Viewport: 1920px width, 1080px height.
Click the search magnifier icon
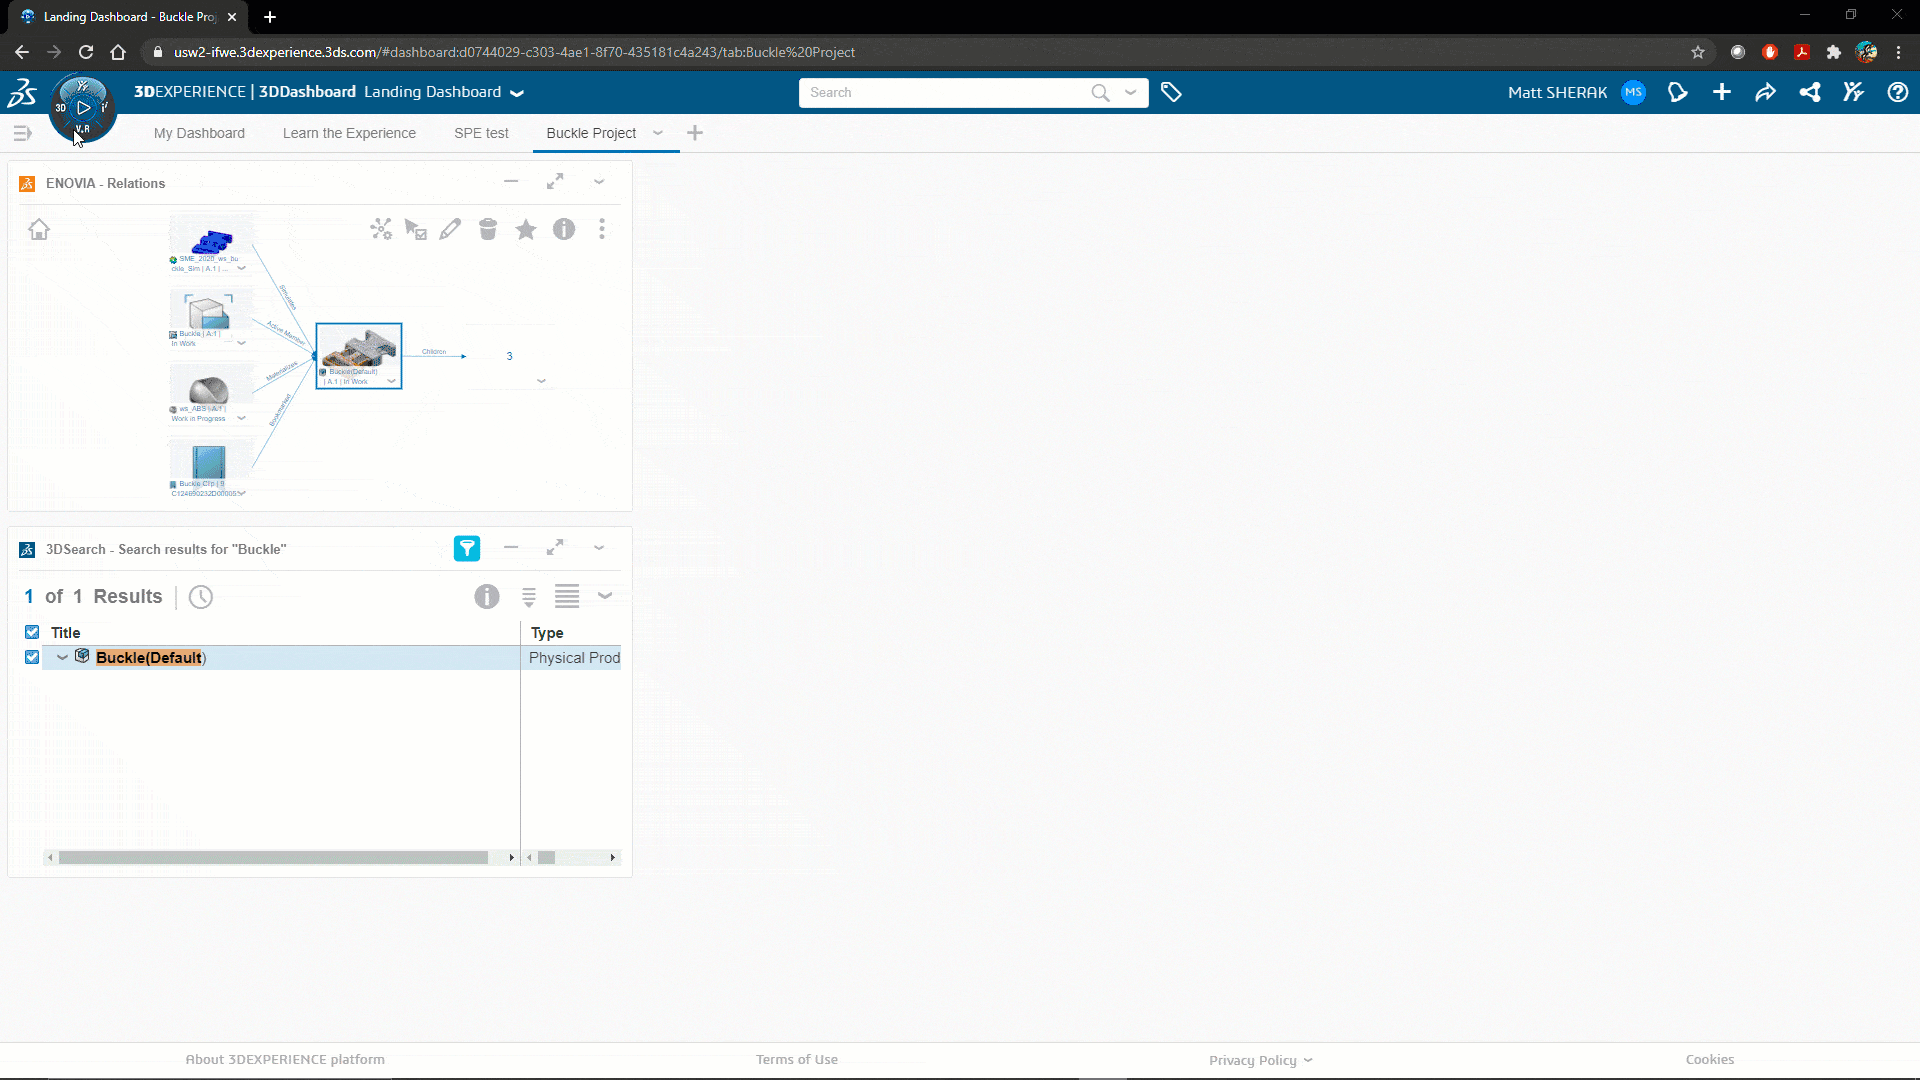(1100, 92)
